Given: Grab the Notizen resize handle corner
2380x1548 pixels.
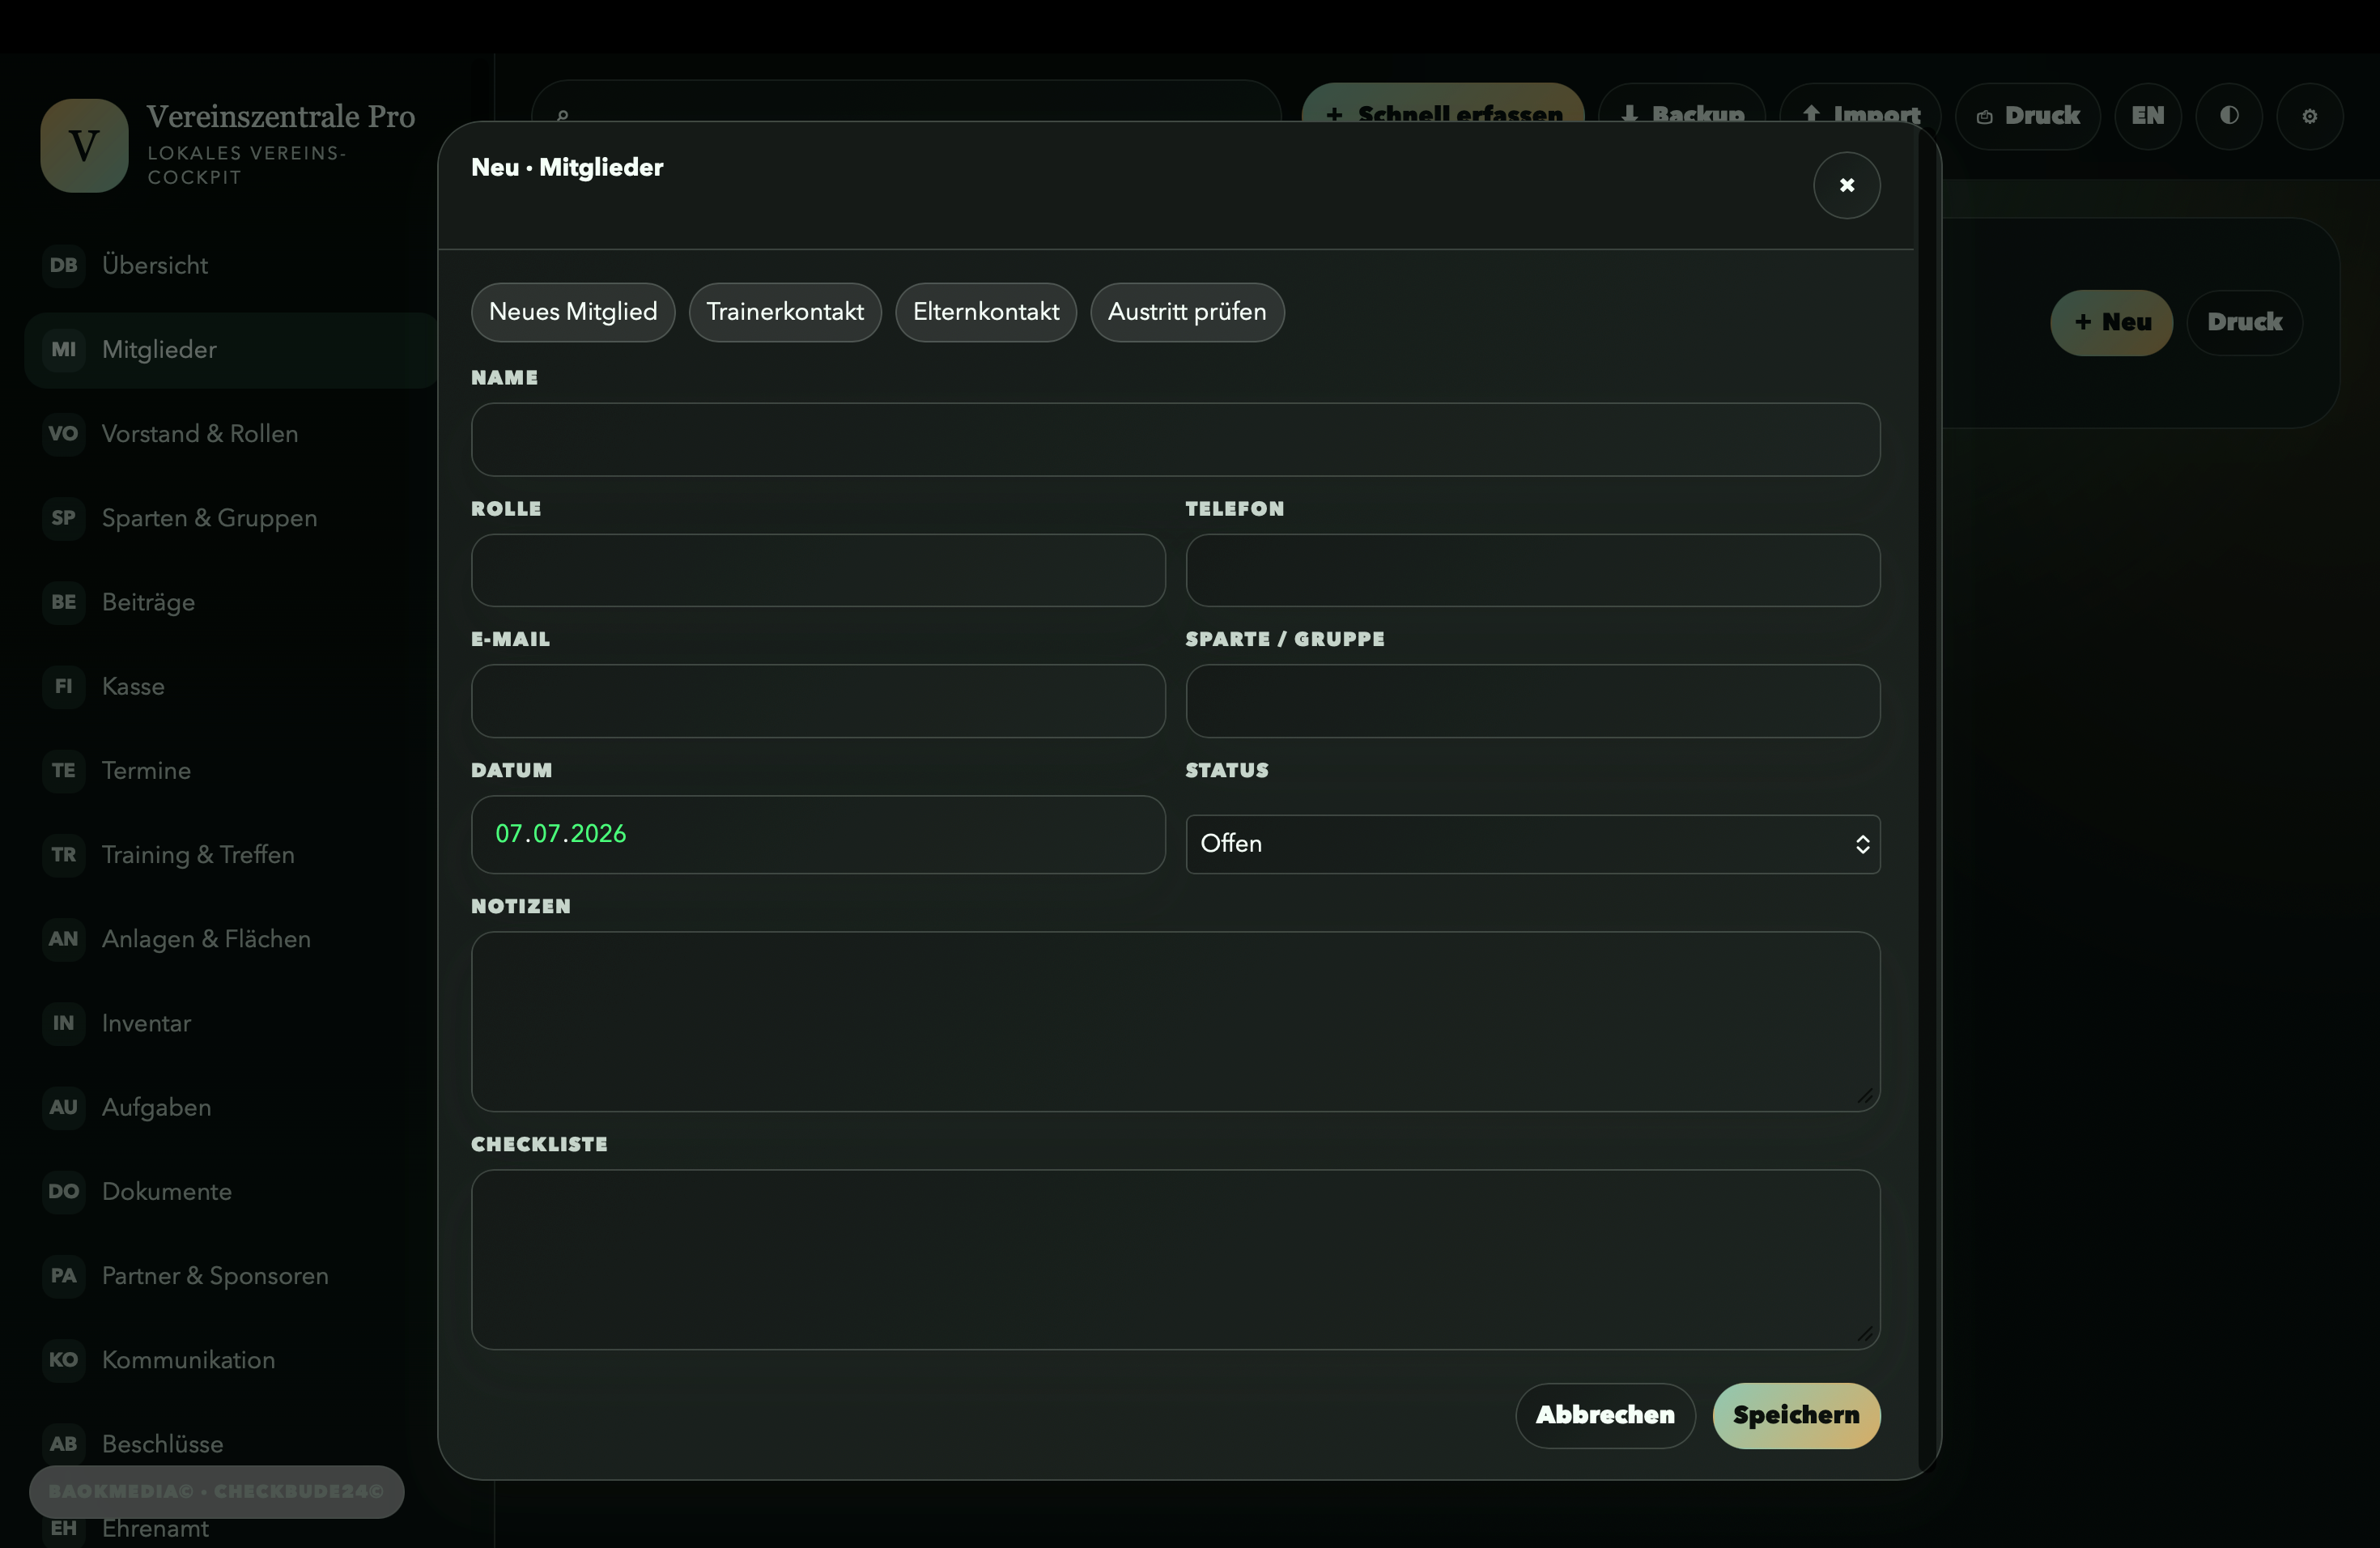Looking at the screenshot, I should click(1865, 1096).
